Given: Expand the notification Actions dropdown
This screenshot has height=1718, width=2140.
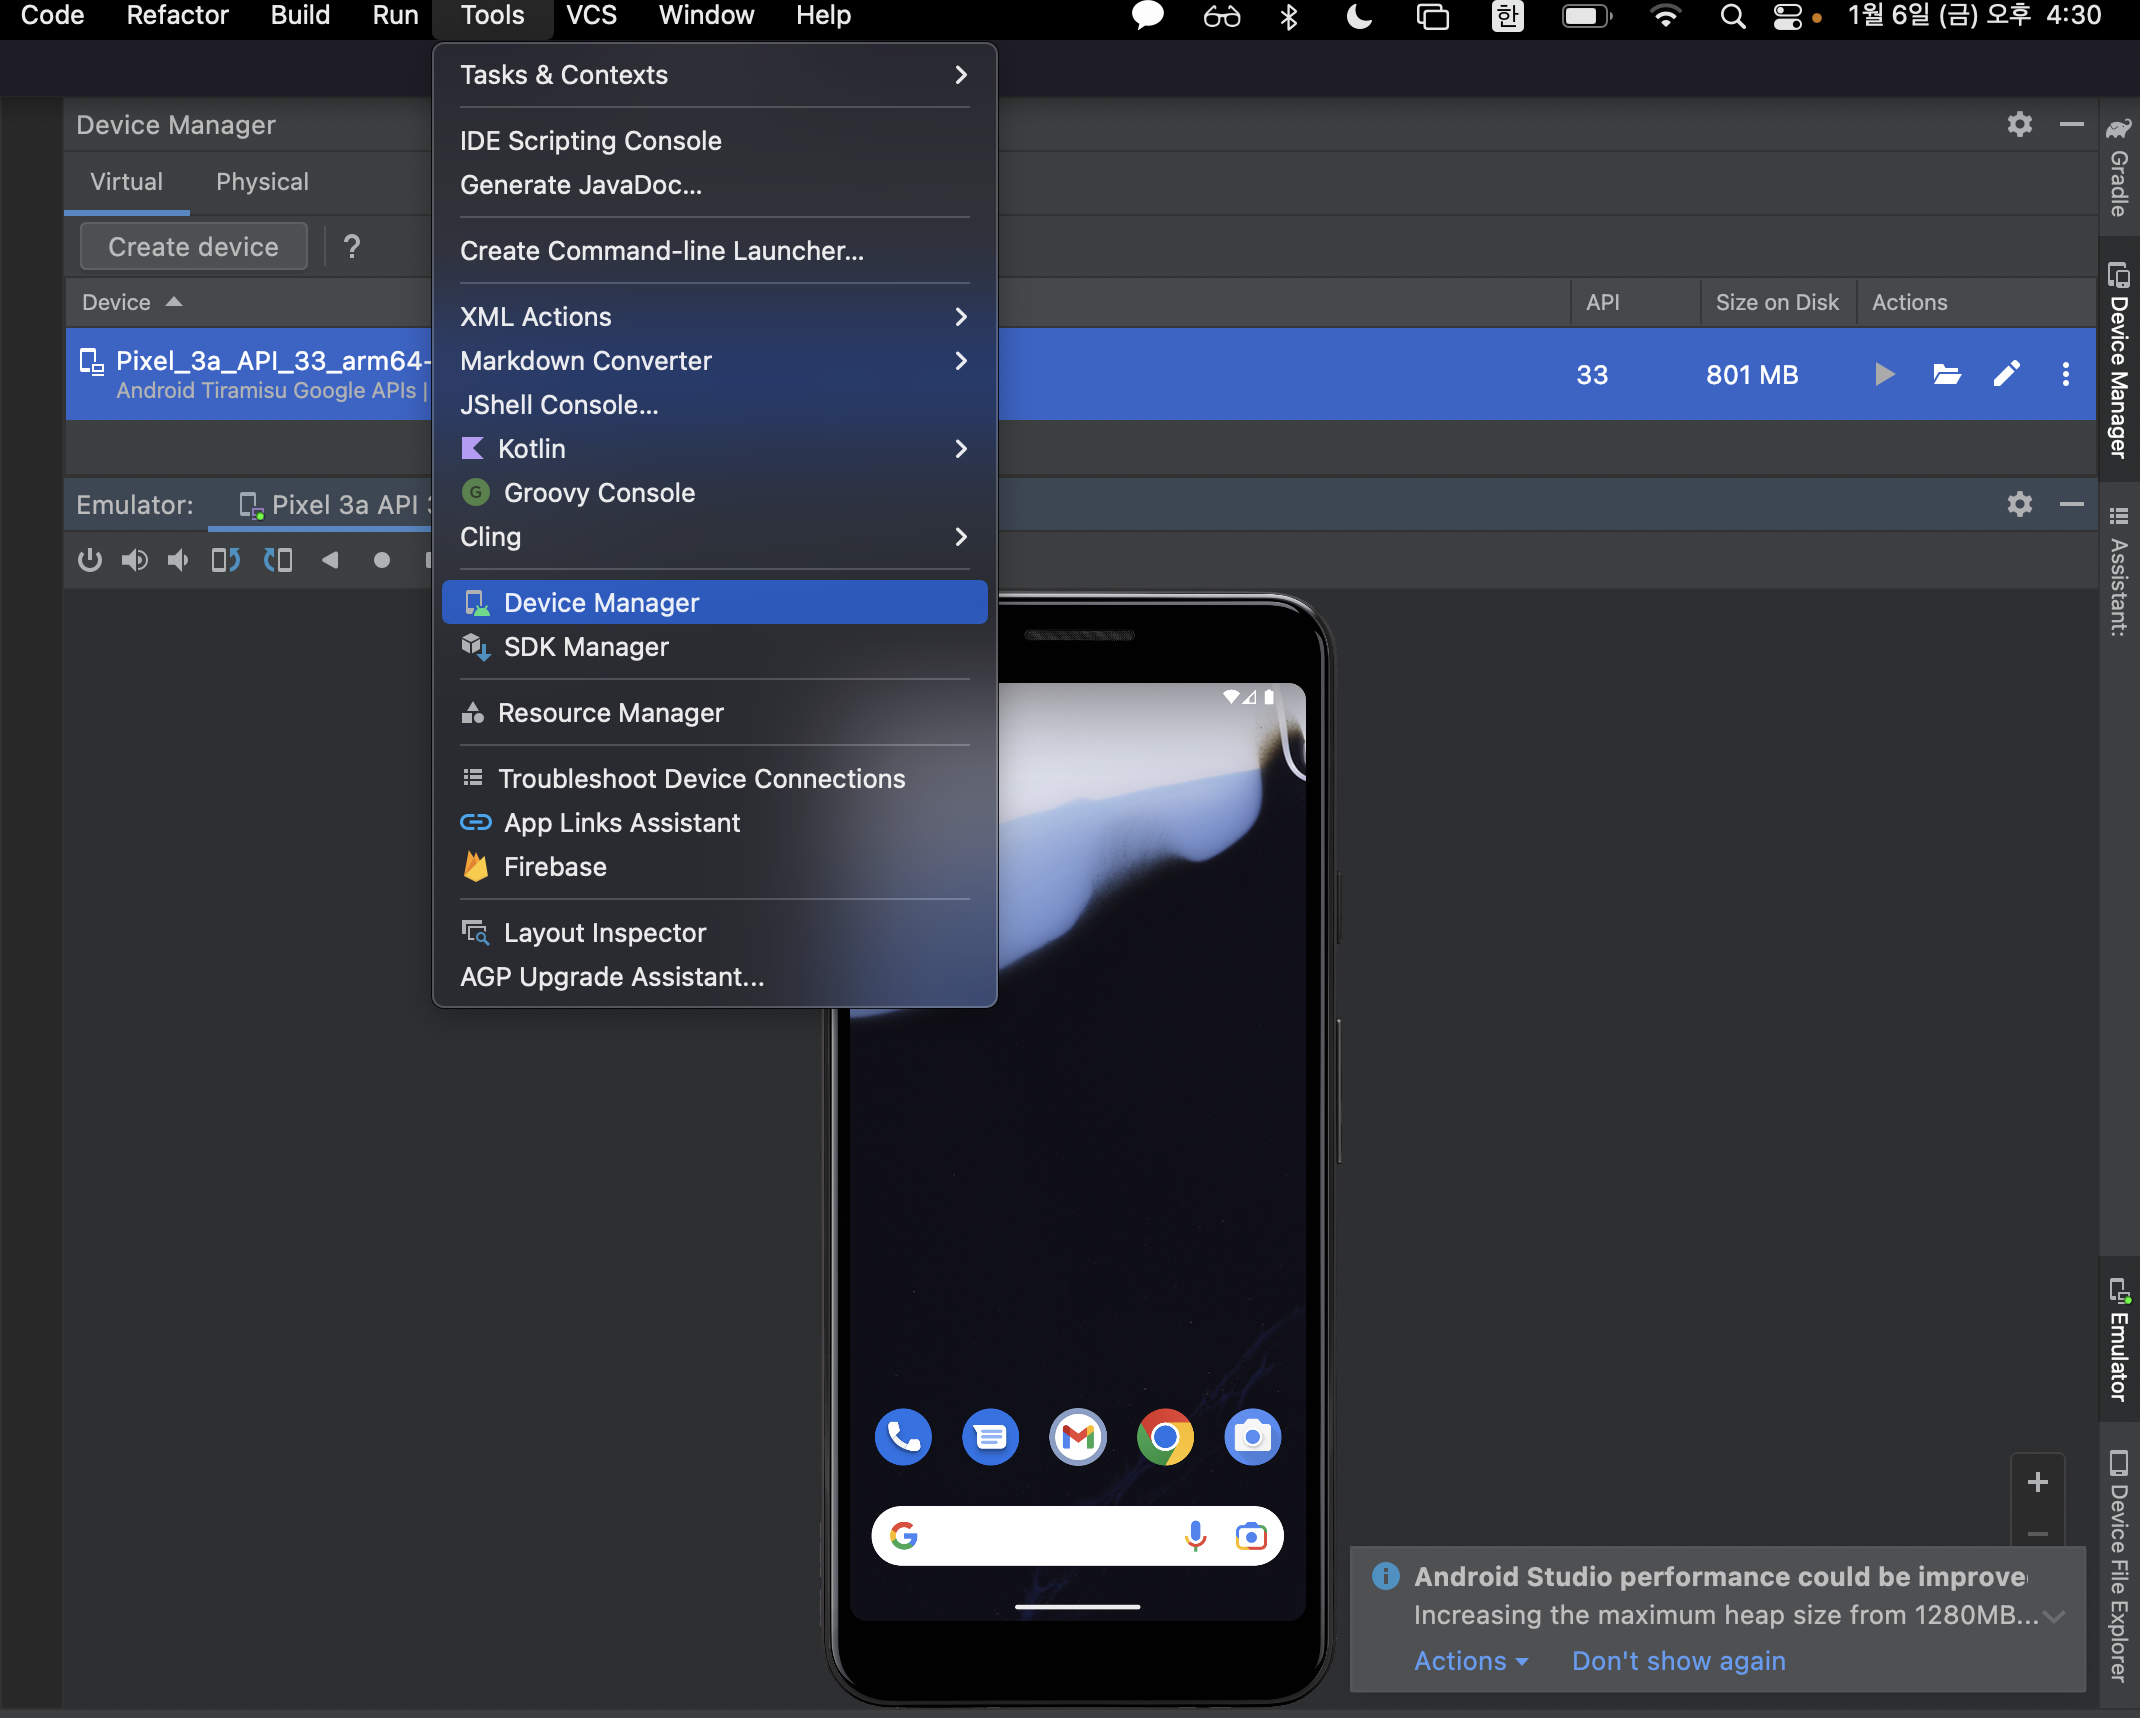Looking at the screenshot, I should point(1470,1661).
